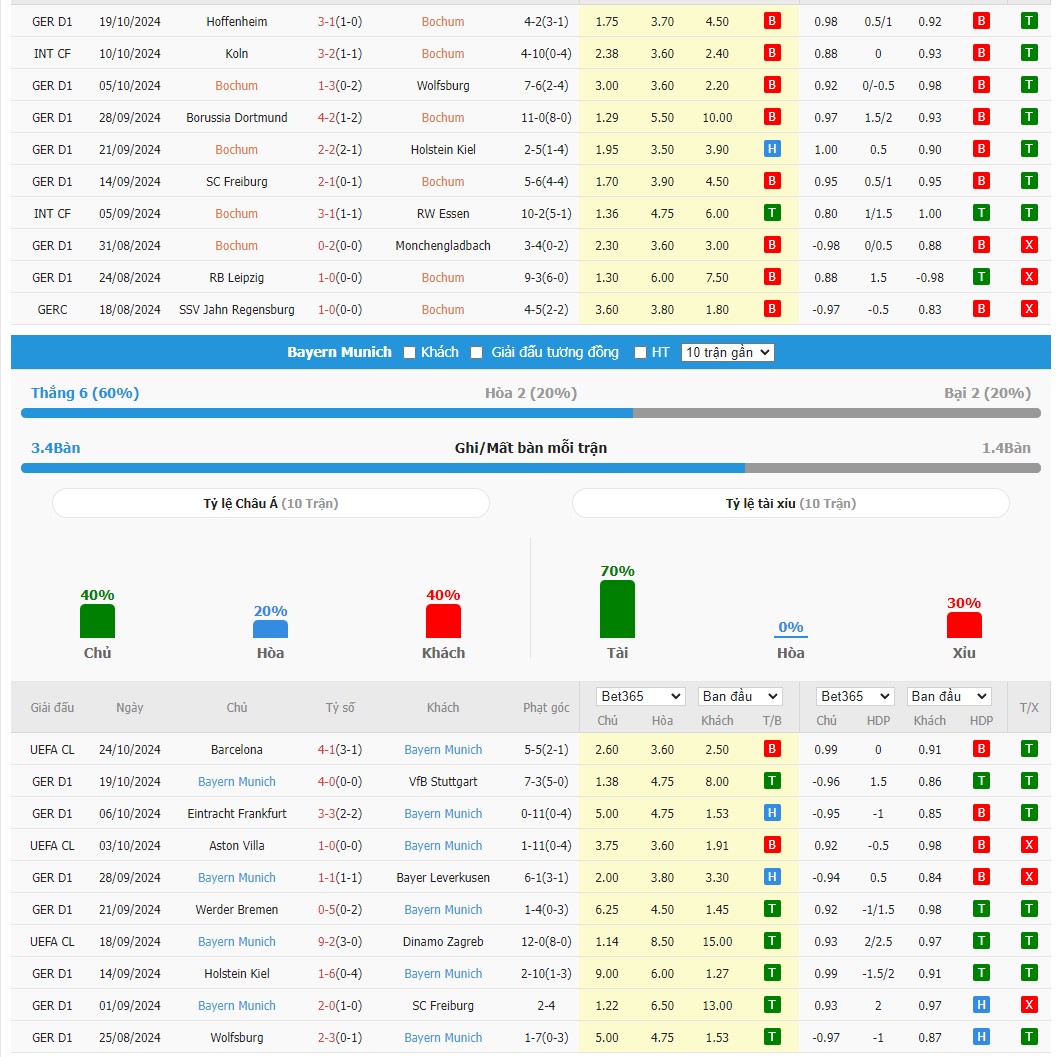Click blue H result icon in Bayer Leverkusen row
The width and height of the screenshot is (1061, 1057).
point(772,876)
